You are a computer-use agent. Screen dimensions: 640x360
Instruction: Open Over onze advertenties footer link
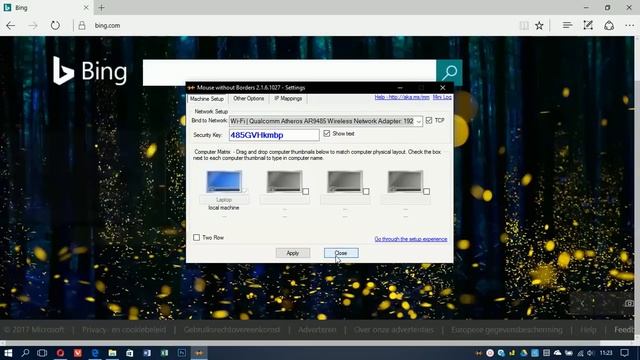(394, 330)
